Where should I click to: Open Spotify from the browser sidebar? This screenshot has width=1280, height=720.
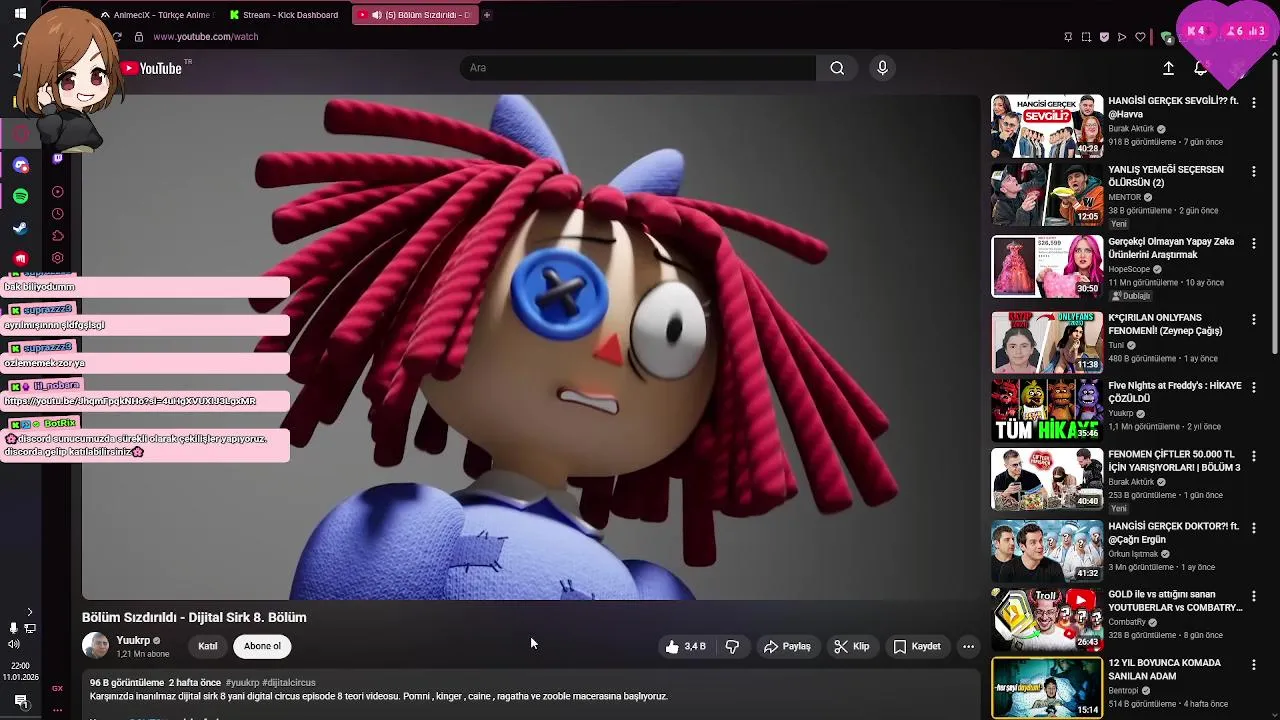click(21, 197)
